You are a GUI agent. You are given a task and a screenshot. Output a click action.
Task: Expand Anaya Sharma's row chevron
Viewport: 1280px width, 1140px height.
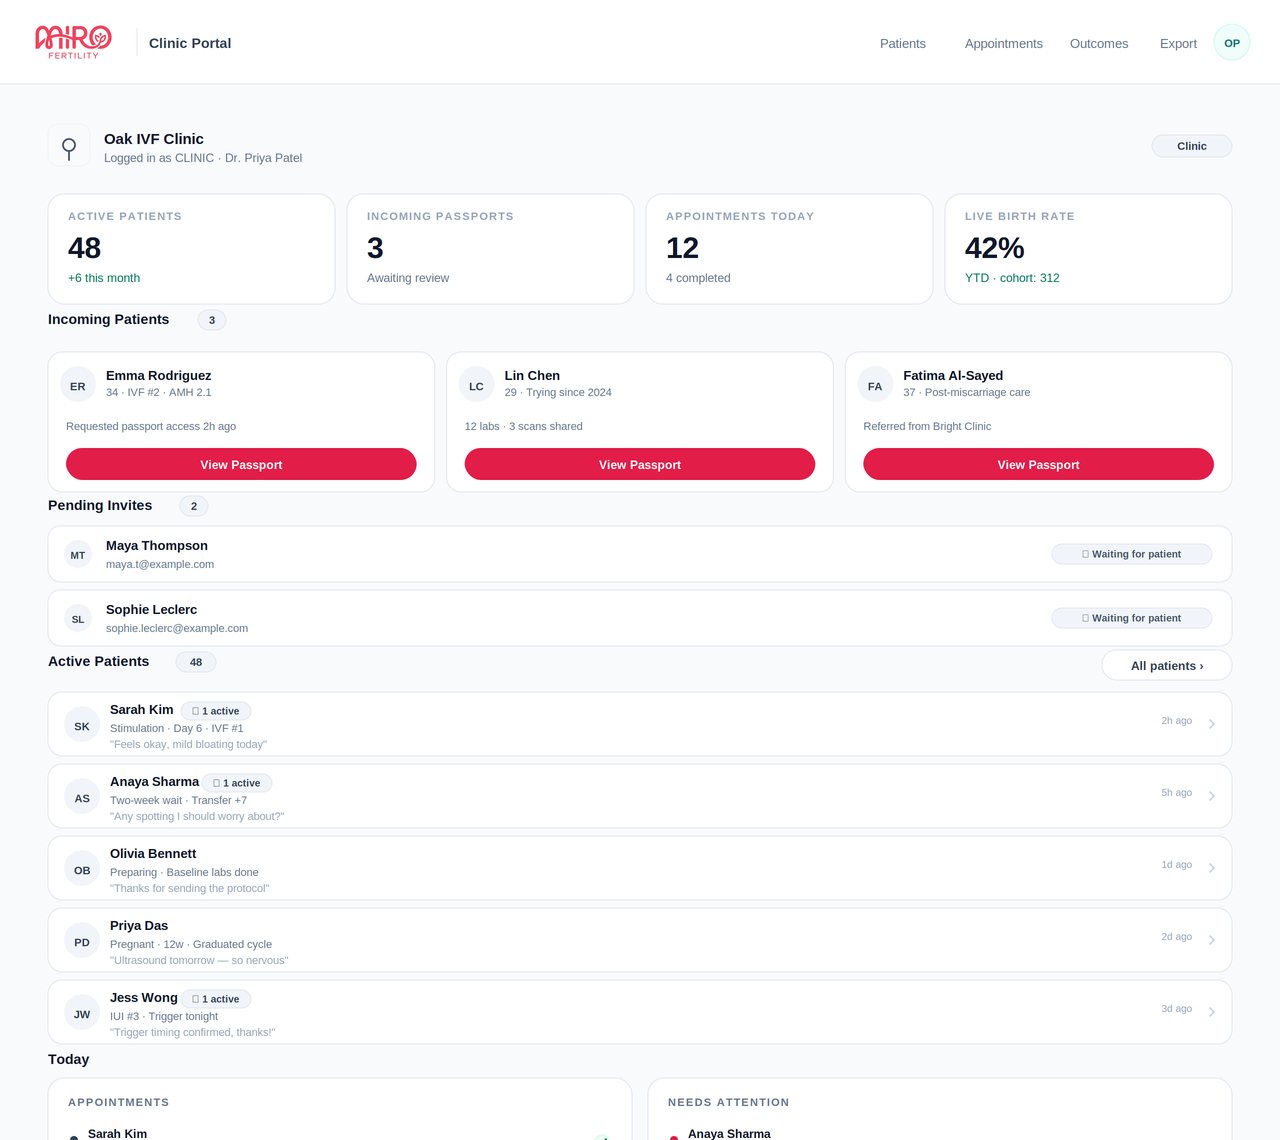1211,796
